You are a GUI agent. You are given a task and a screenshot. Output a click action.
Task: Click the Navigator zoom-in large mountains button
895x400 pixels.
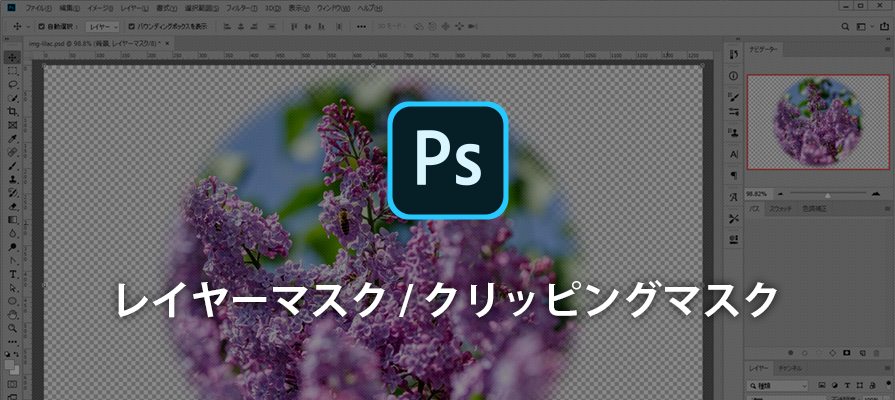pos(876,194)
